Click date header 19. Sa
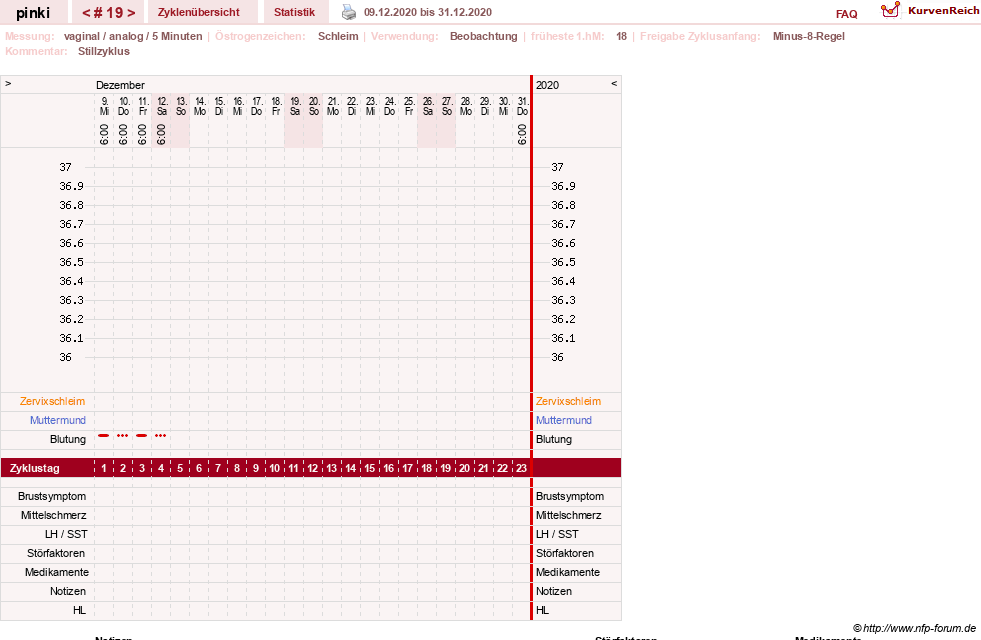Screen dimensions: 981x640 (x=295, y=106)
